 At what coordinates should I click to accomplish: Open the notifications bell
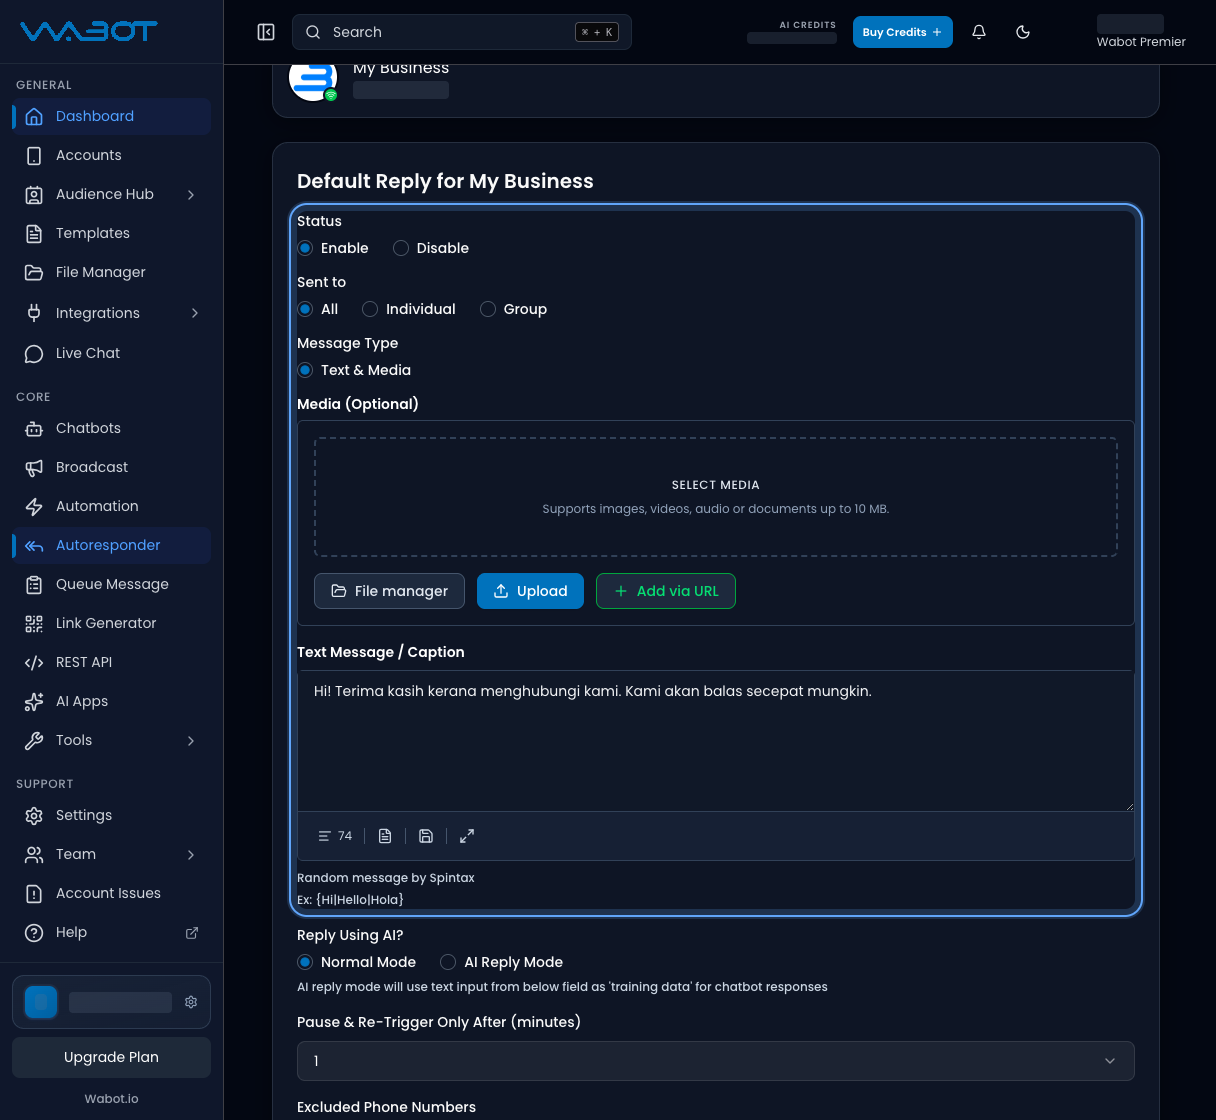point(979,32)
